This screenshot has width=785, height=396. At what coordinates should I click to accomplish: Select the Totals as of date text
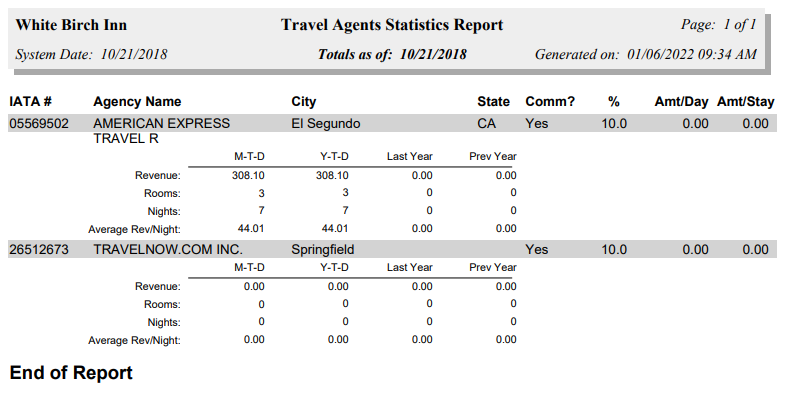tap(392, 54)
